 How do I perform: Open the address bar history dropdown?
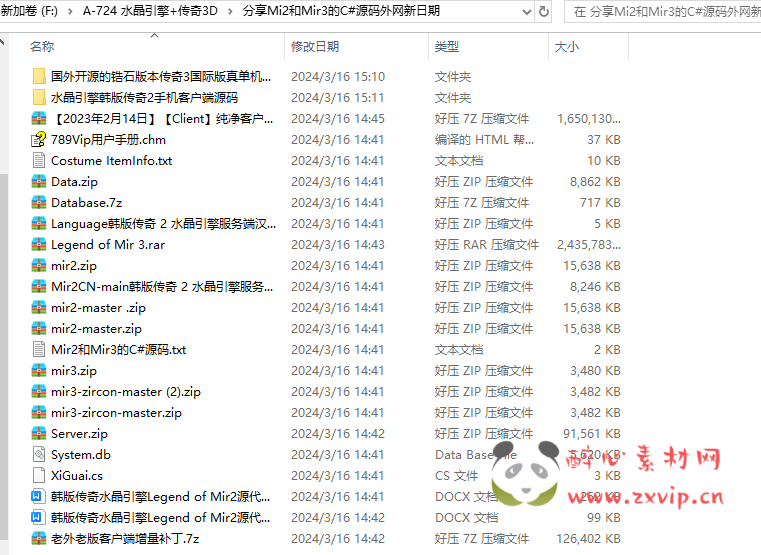click(x=527, y=12)
